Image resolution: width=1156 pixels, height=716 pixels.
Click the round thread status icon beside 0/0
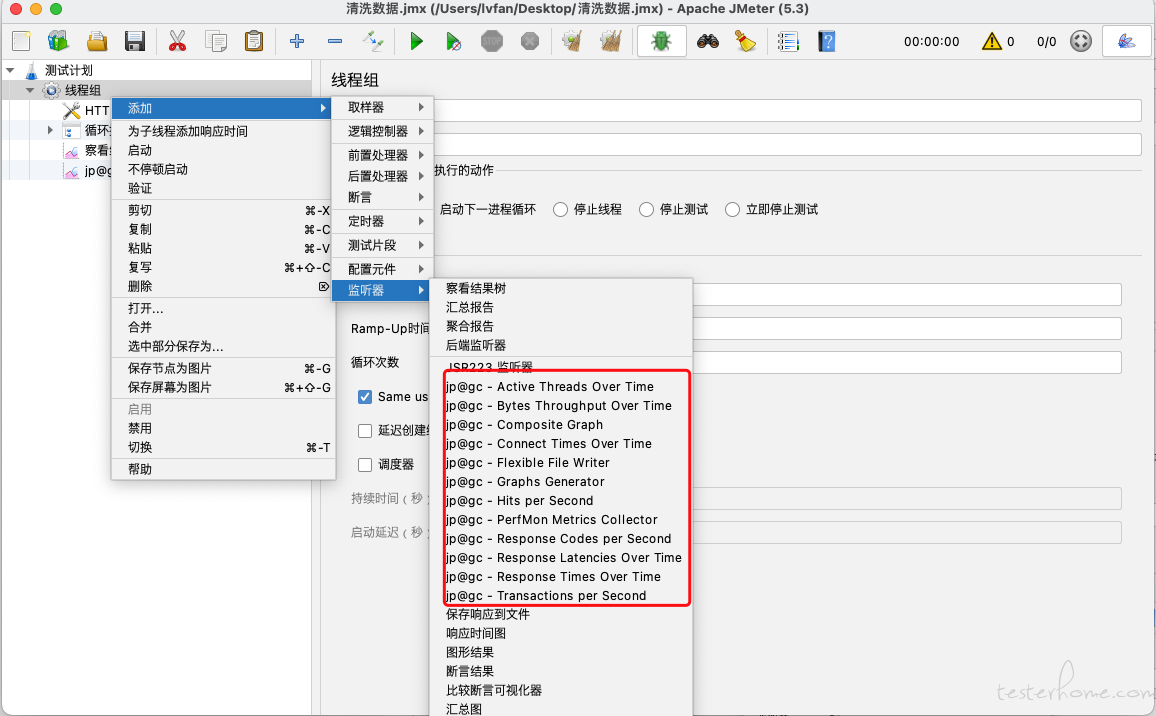[1081, 41]
